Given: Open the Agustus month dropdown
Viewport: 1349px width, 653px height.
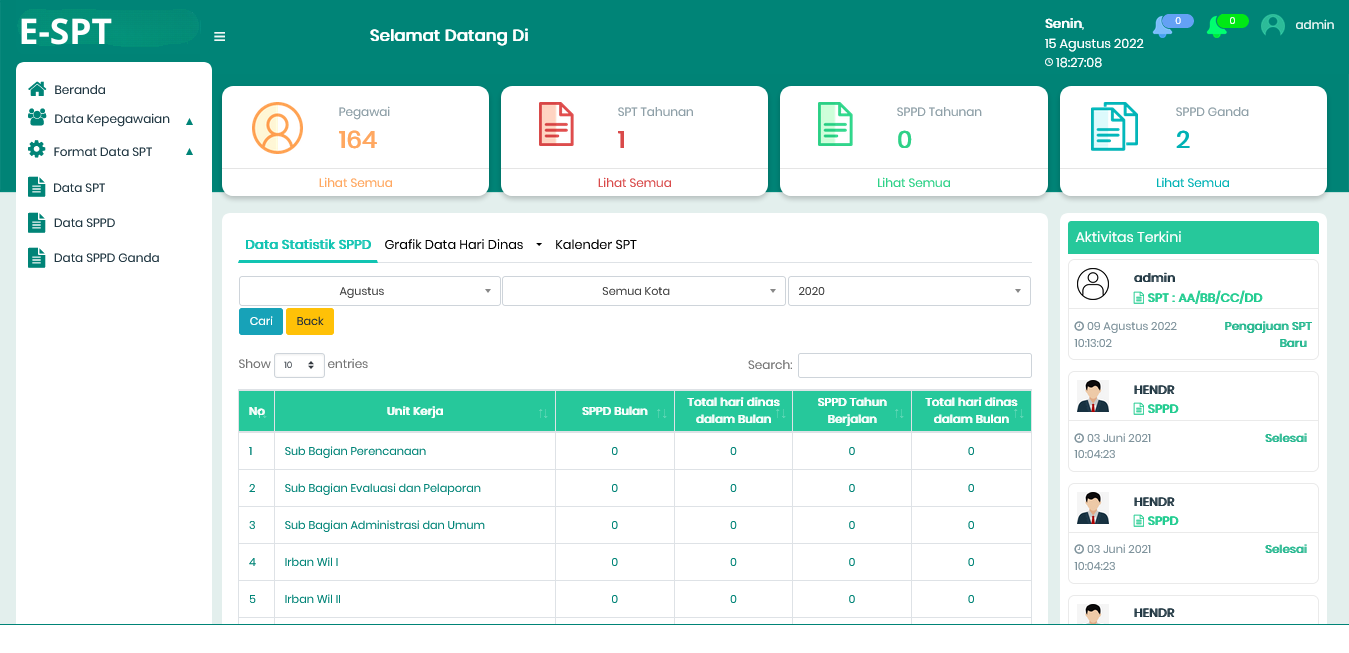Looking at the screenshot, I should 369,291.
